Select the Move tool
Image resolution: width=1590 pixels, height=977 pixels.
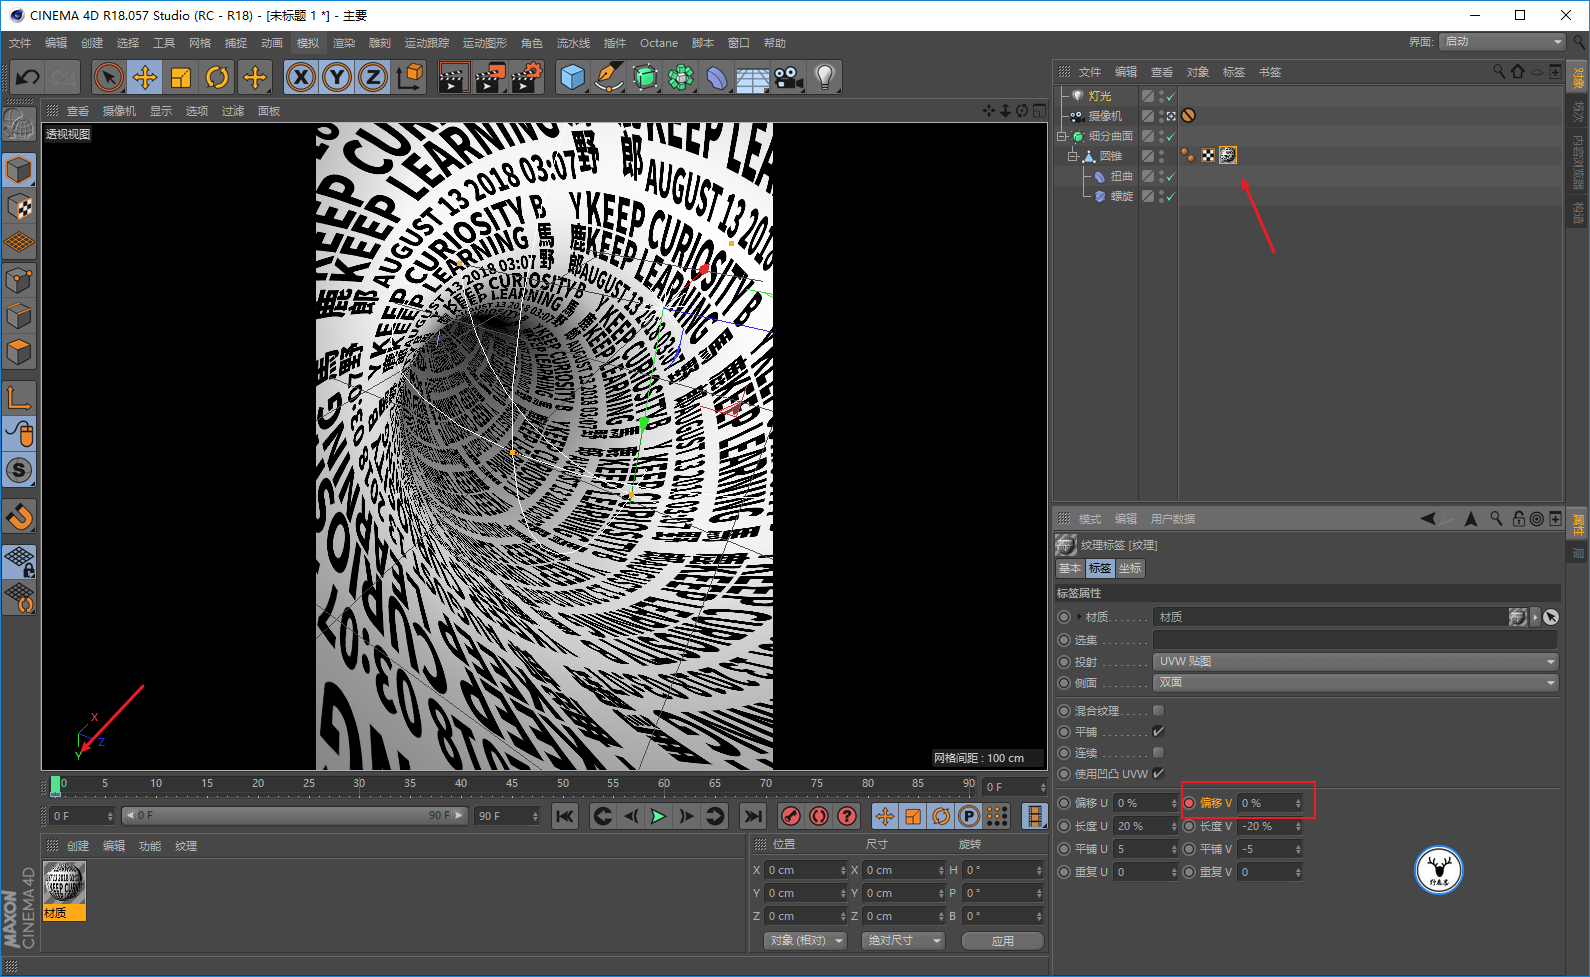point(145,77)
